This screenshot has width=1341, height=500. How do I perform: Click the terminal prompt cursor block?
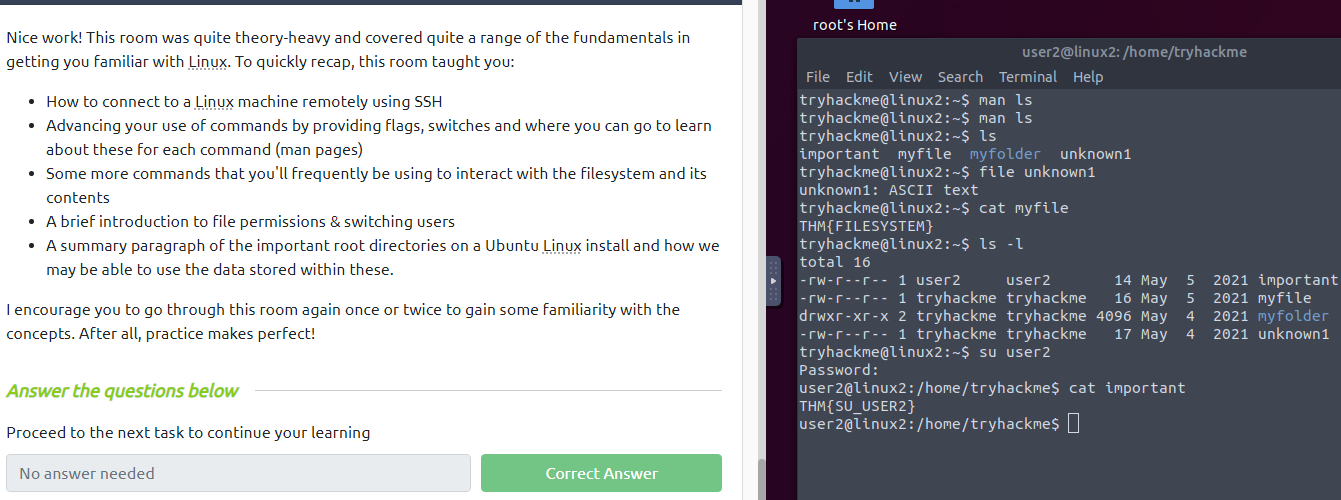1073,424
